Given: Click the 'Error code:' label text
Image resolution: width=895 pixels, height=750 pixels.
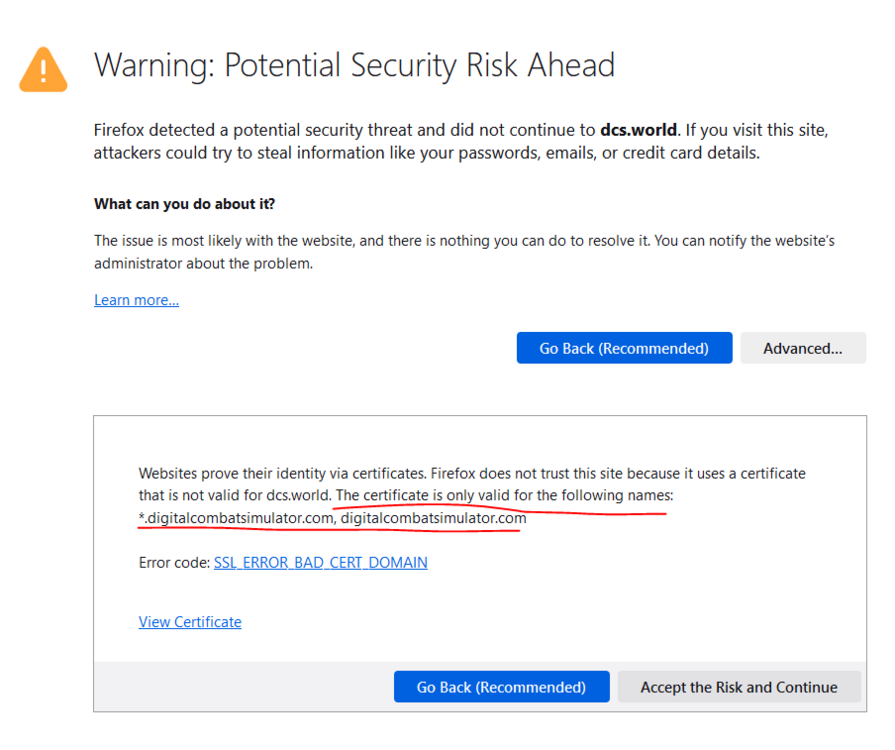Looking at the screenshot, I should tap(174, 563).
